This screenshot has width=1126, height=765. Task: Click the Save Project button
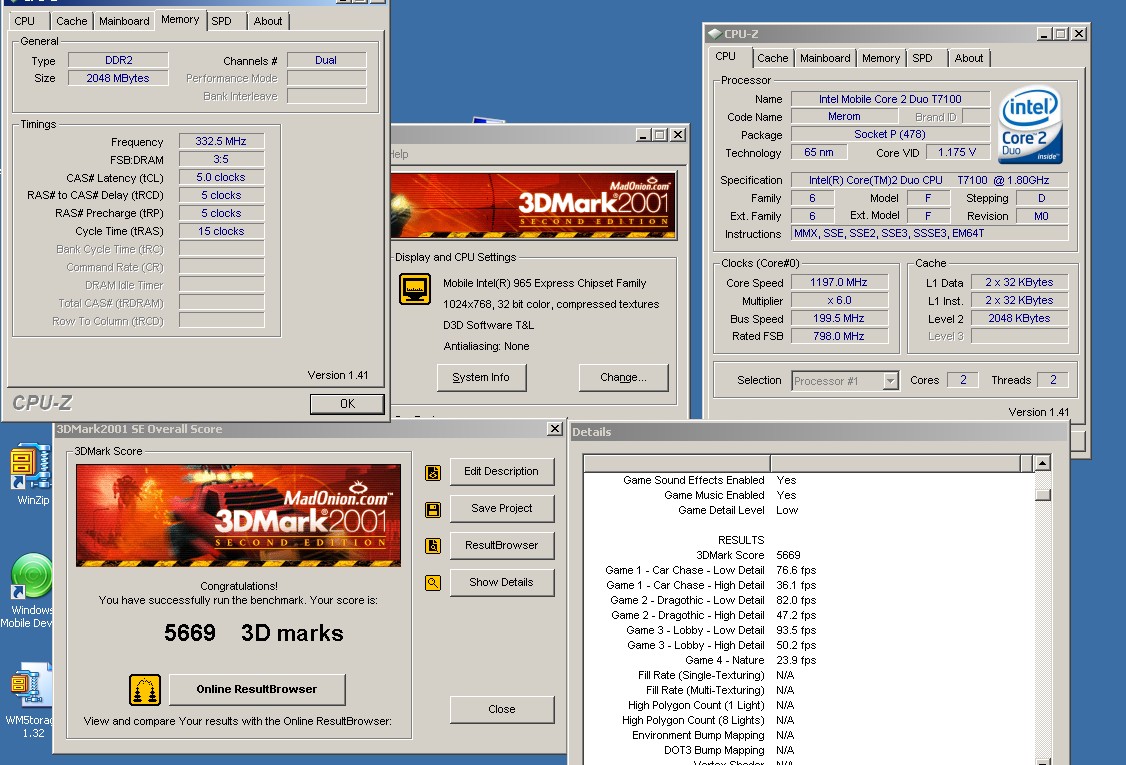[x=501, y=508]
